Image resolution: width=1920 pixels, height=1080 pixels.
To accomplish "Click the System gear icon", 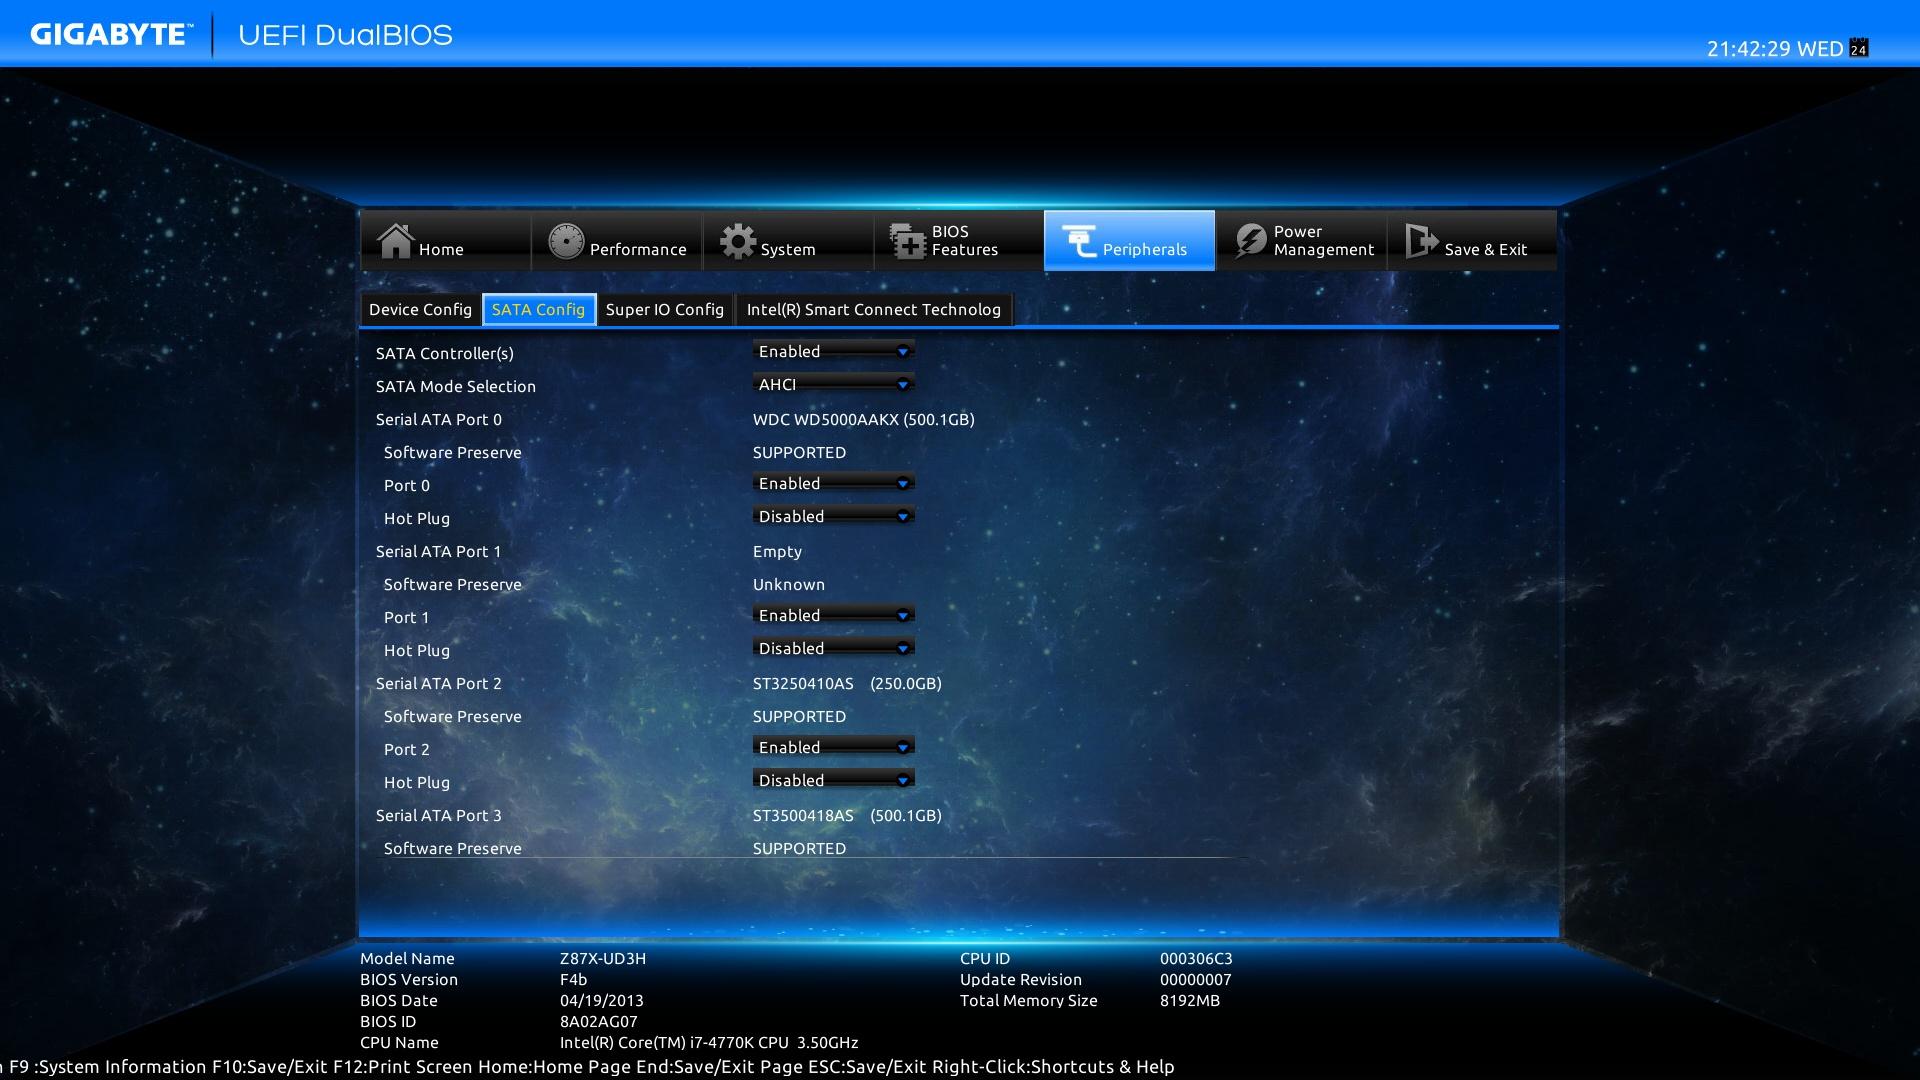I will pyautogui.click(x=738, y=241).
